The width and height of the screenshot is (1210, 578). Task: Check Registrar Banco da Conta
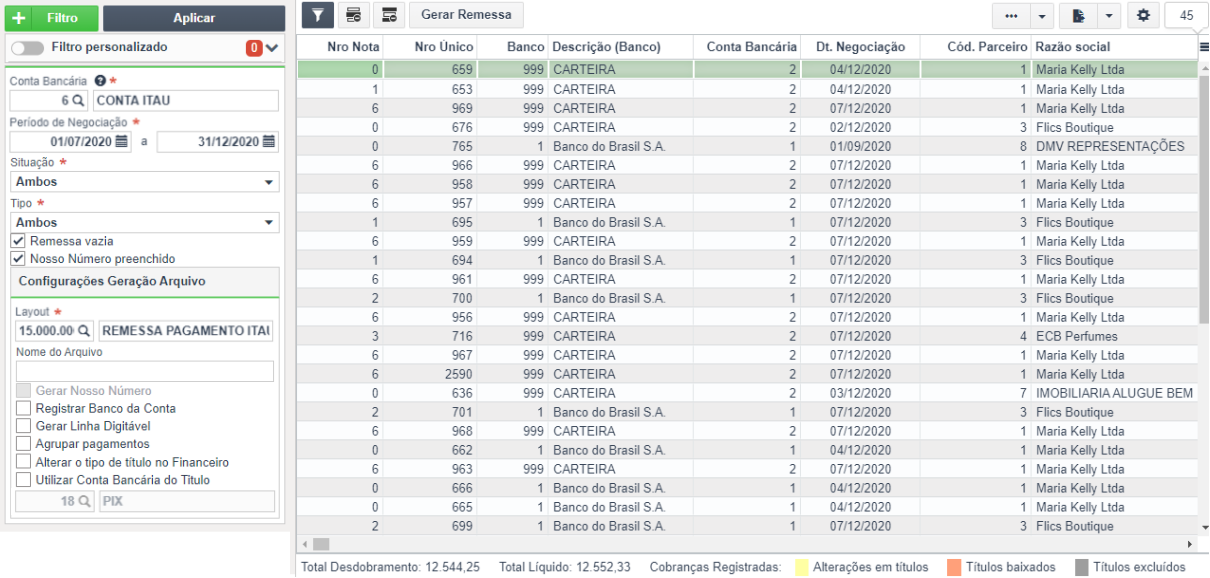click(24, 408)
